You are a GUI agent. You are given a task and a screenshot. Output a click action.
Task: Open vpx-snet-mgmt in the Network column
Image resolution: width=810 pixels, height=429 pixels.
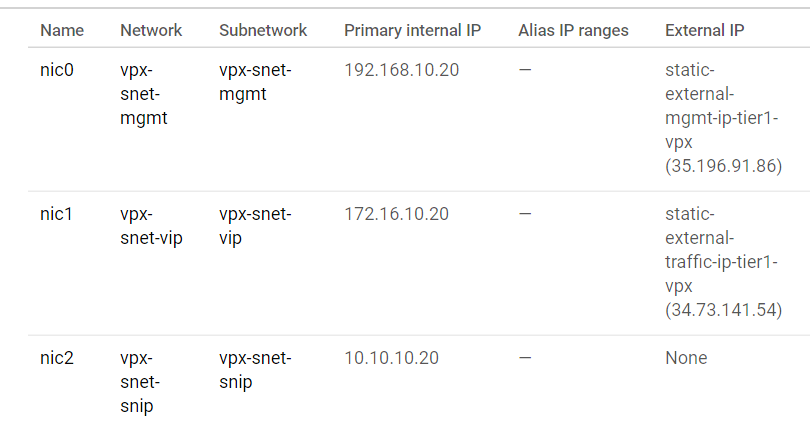click(x=144, y=95)
